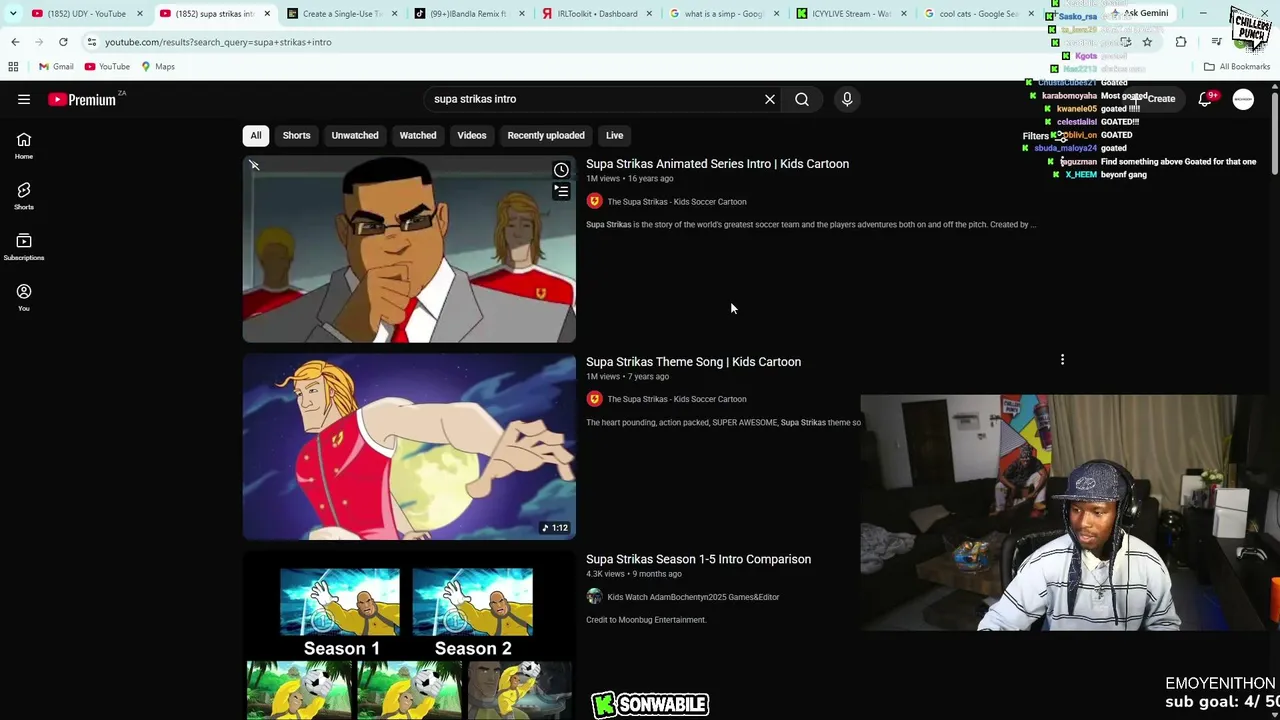
Task: Open All Bookmarks folder
Action: pyautogui.click(x=1237, y=67)
